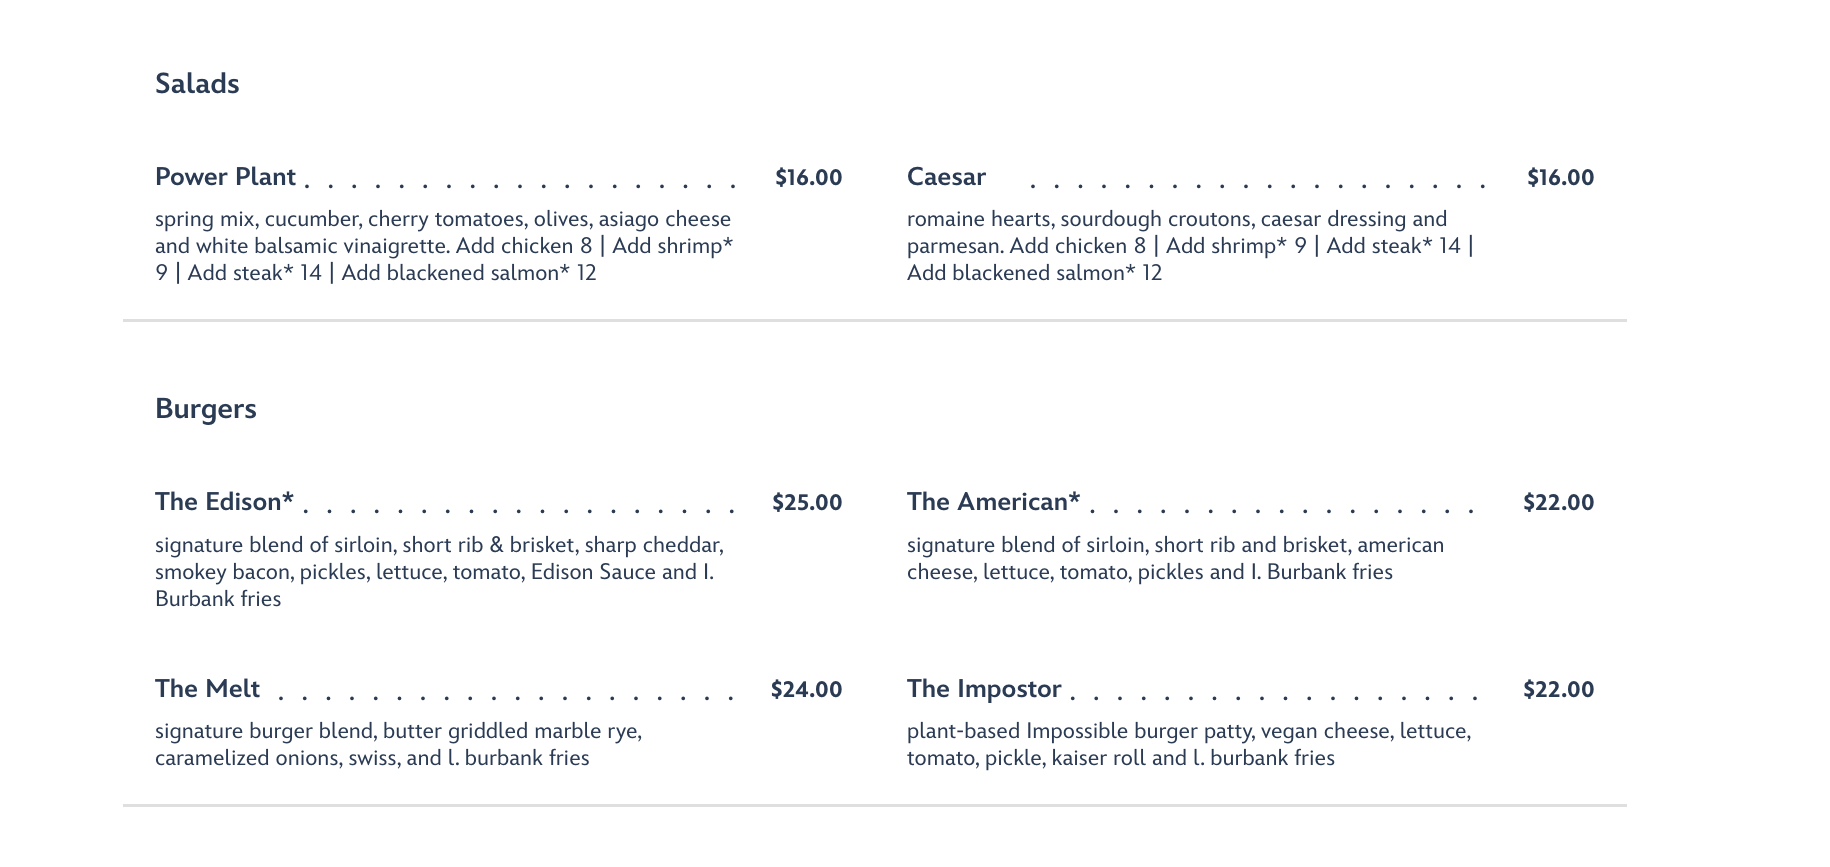Screen dimensions: 1830x867
Task: Click The Impostor plant-based patty description
Action: (x=1189, y=745)
